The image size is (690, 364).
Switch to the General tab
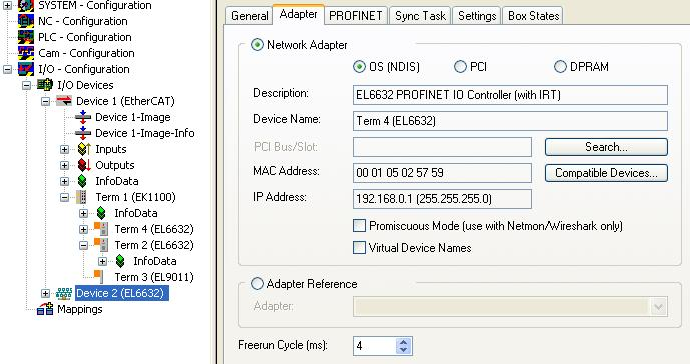pos(250,16)
